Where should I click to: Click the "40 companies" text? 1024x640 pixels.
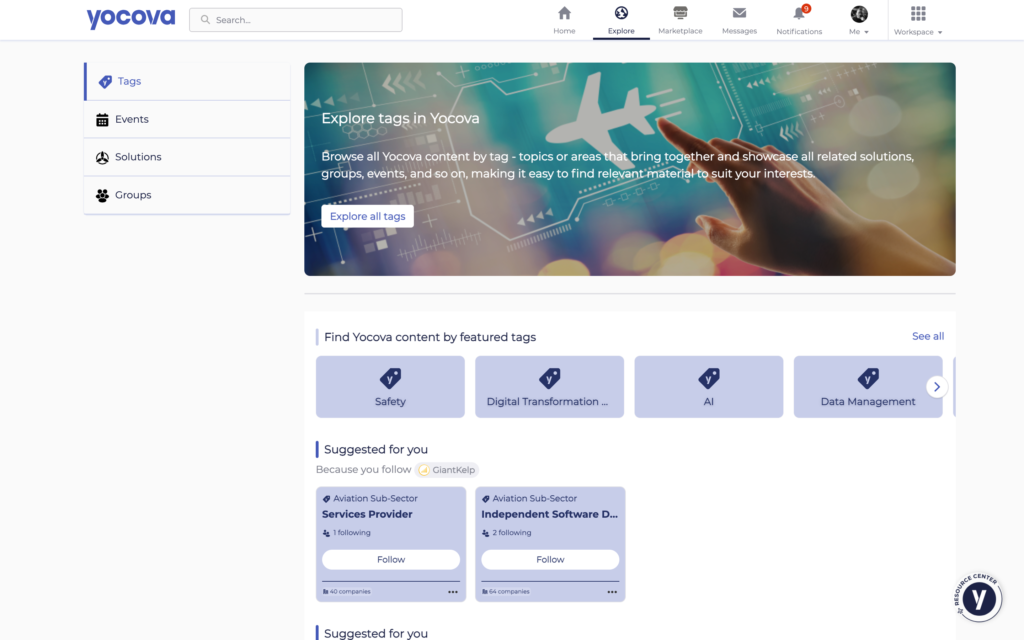tap(350, 592)
